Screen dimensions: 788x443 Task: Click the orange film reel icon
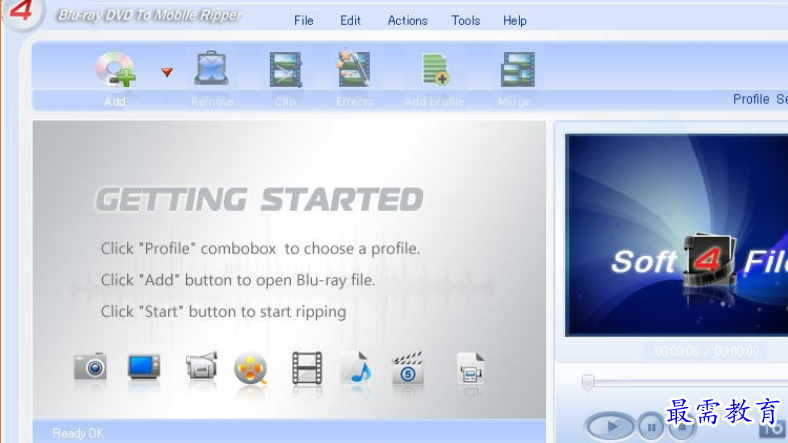coord(251,369)
